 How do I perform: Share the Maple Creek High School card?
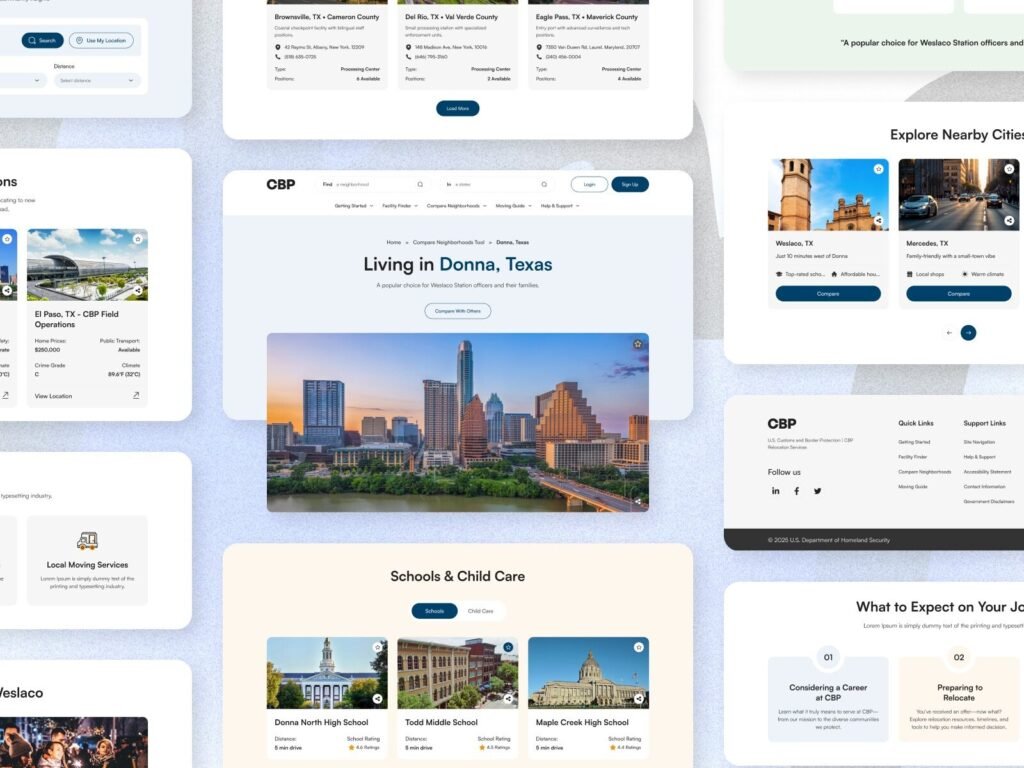pos(639,699)
